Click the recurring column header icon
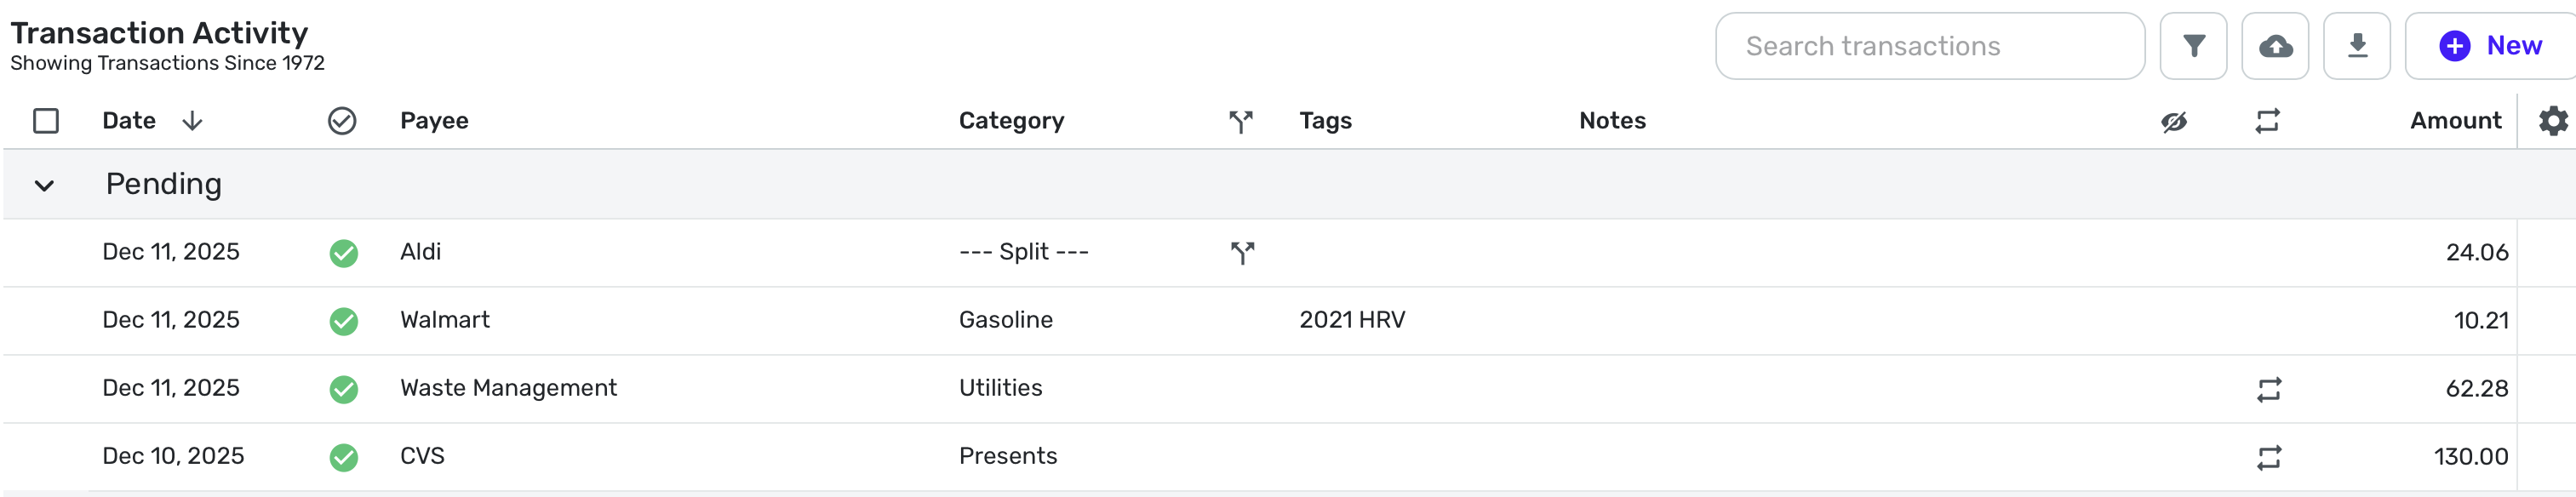The image size is (2576, 497). [2267, 121]
